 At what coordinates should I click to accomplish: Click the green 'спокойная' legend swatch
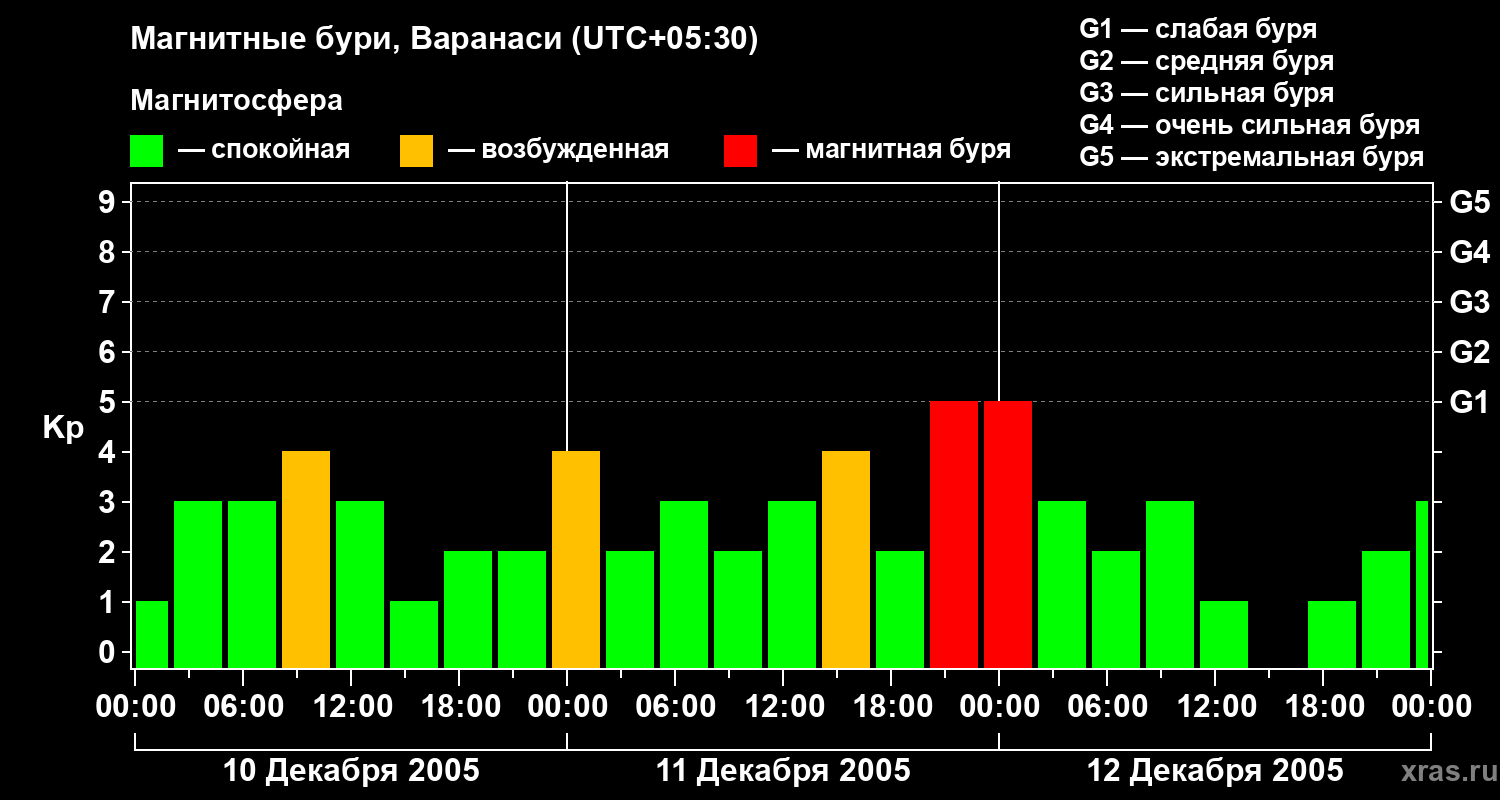coord(147,151)
